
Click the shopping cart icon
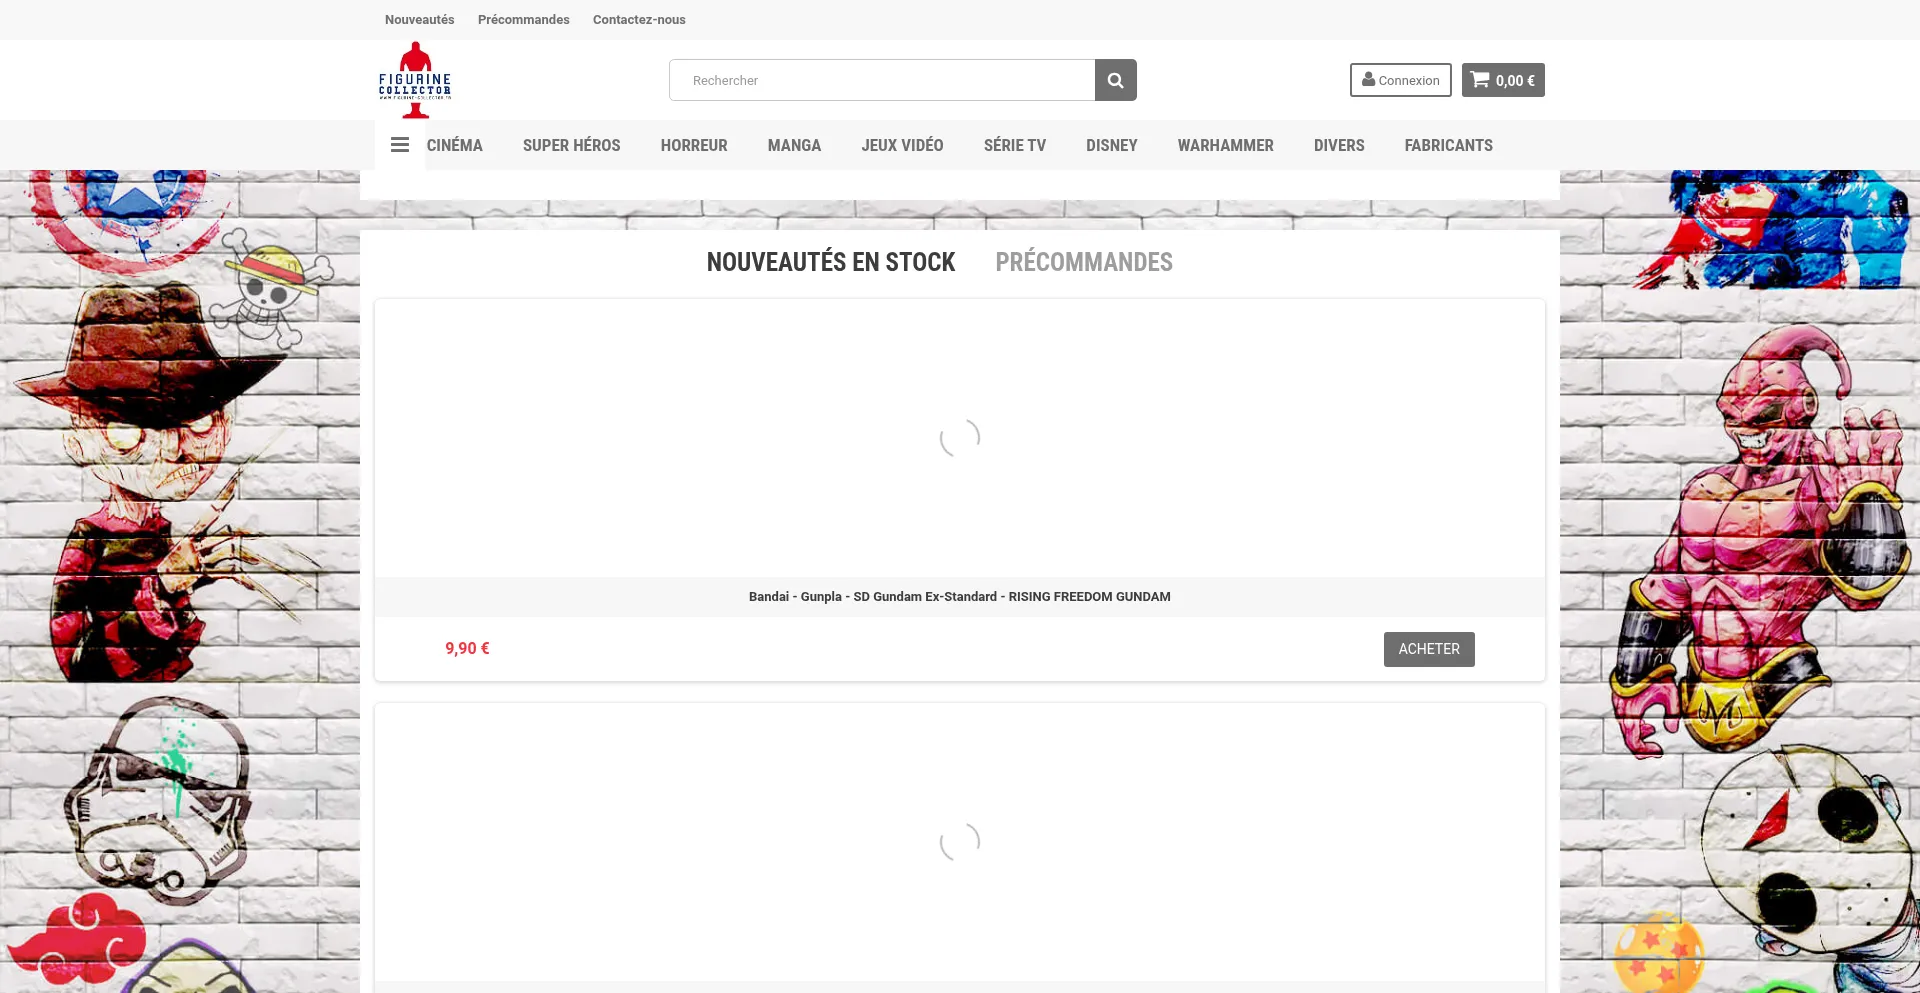coord(1480,79)
